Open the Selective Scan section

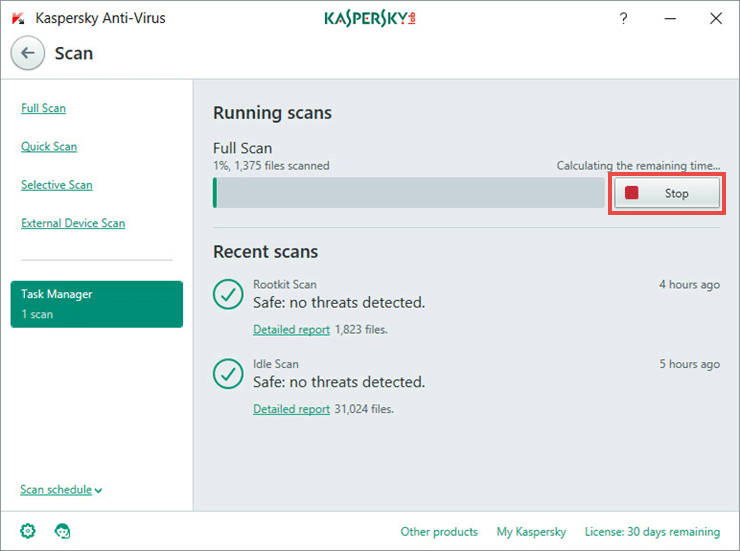point(57,184)
